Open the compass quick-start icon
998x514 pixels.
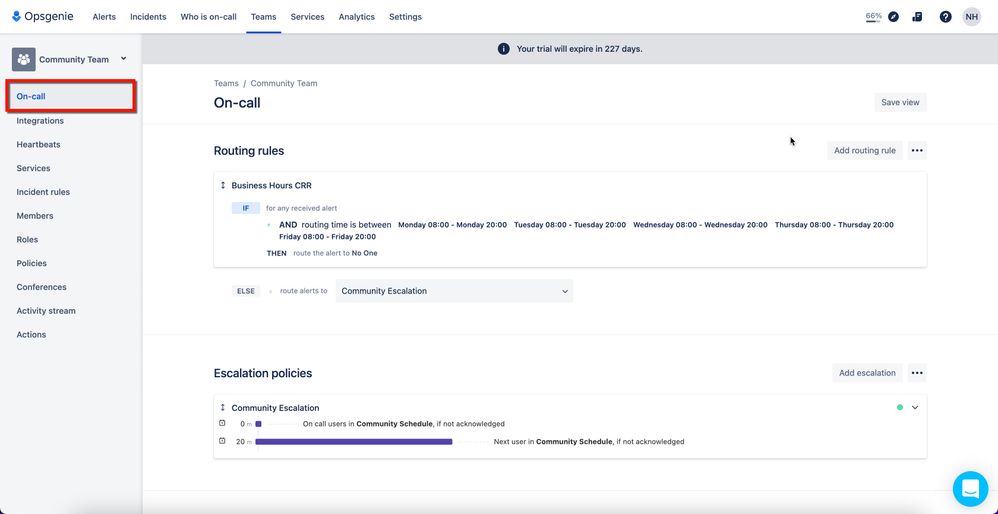(x=894, y=17)
